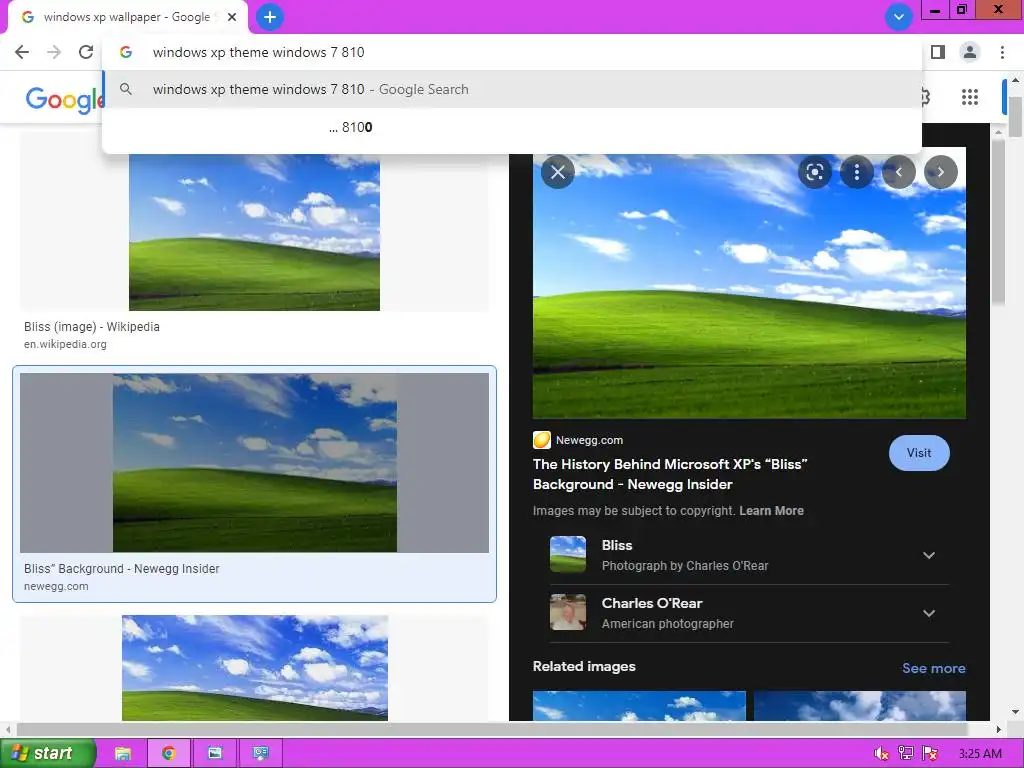Open the Start menu

(x=47, y=753)
